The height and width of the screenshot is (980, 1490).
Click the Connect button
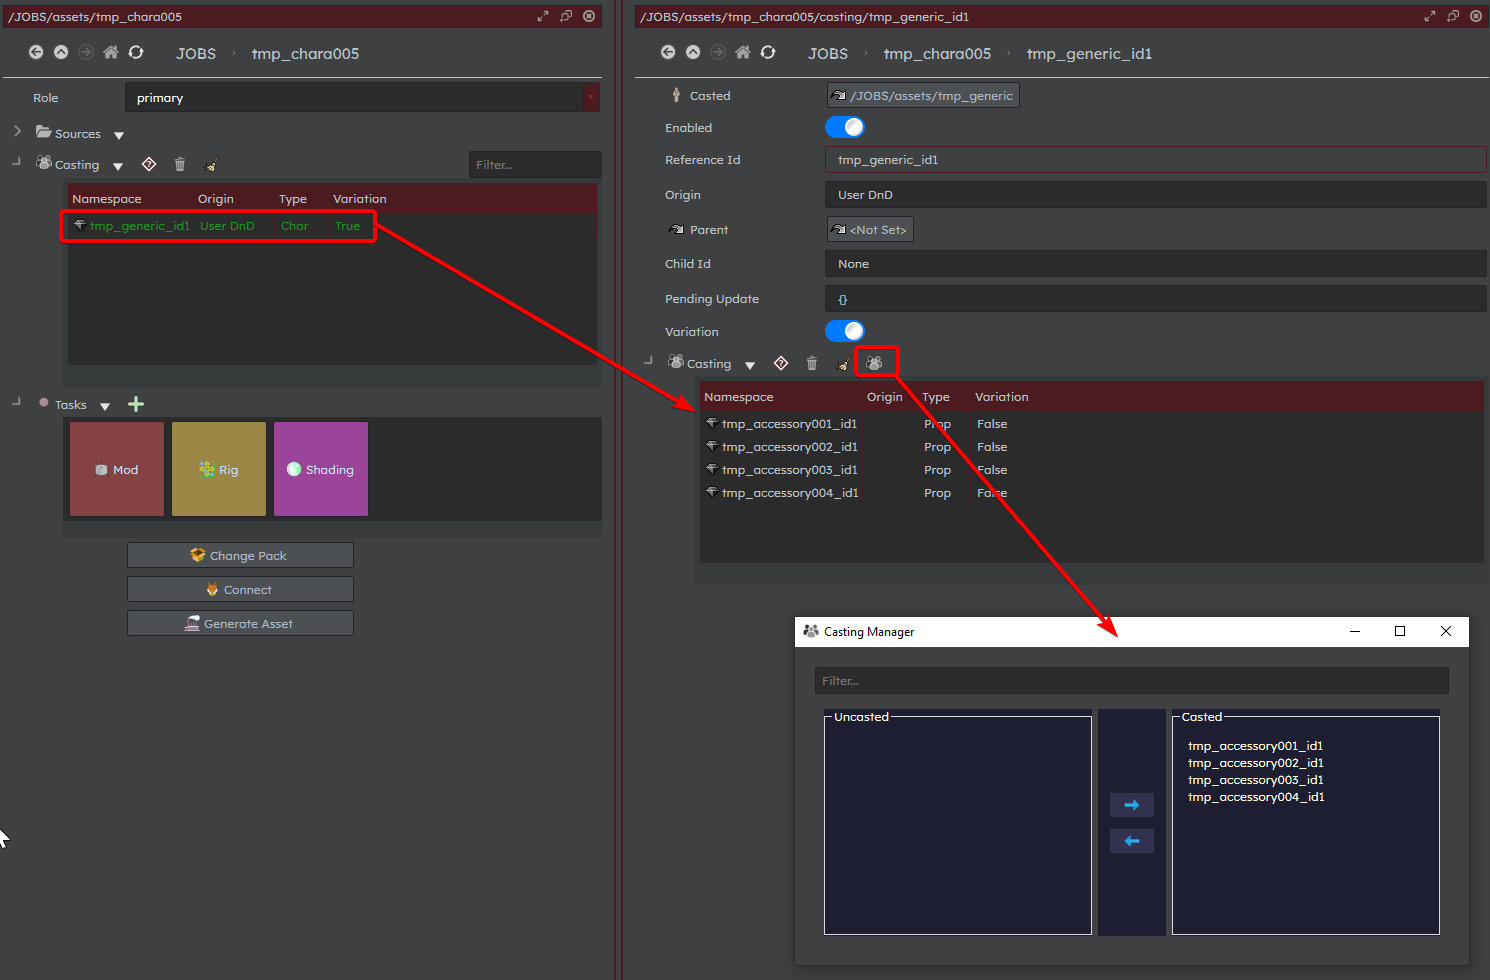click(240, 589)
